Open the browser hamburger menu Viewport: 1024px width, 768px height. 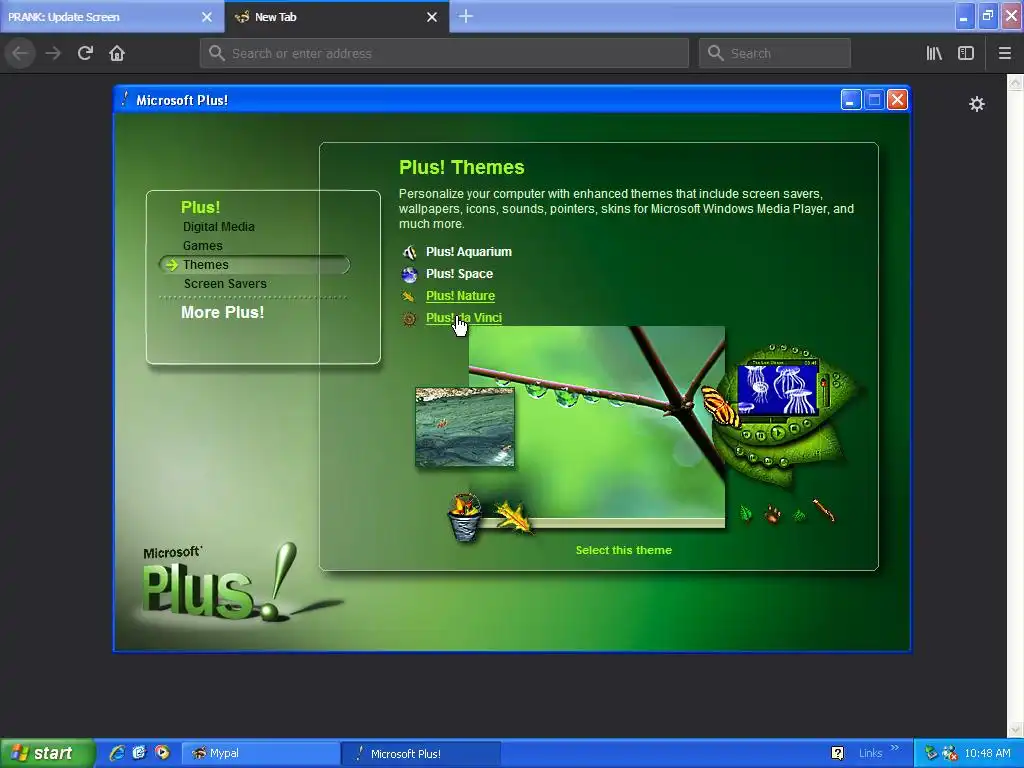pos(1004,53)
